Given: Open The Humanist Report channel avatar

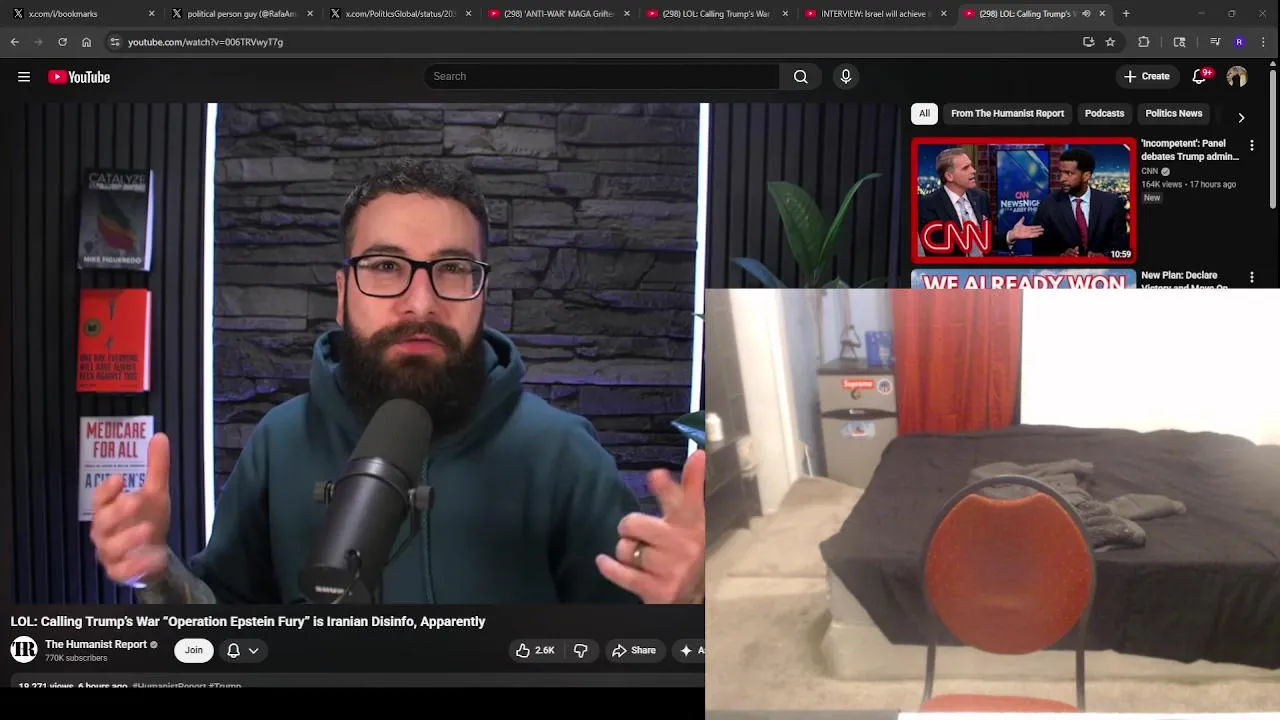Looking at the screenshot, I should 24,650.
